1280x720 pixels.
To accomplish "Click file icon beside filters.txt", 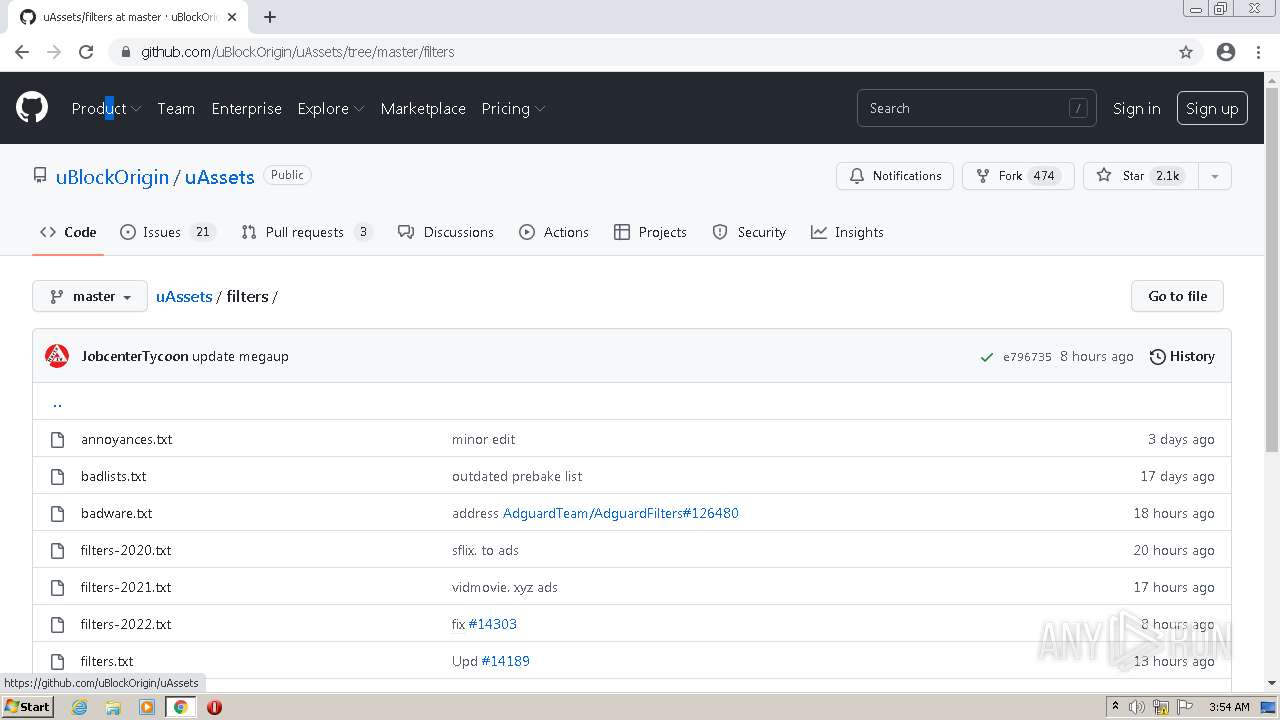I will (x=58, y=661).
